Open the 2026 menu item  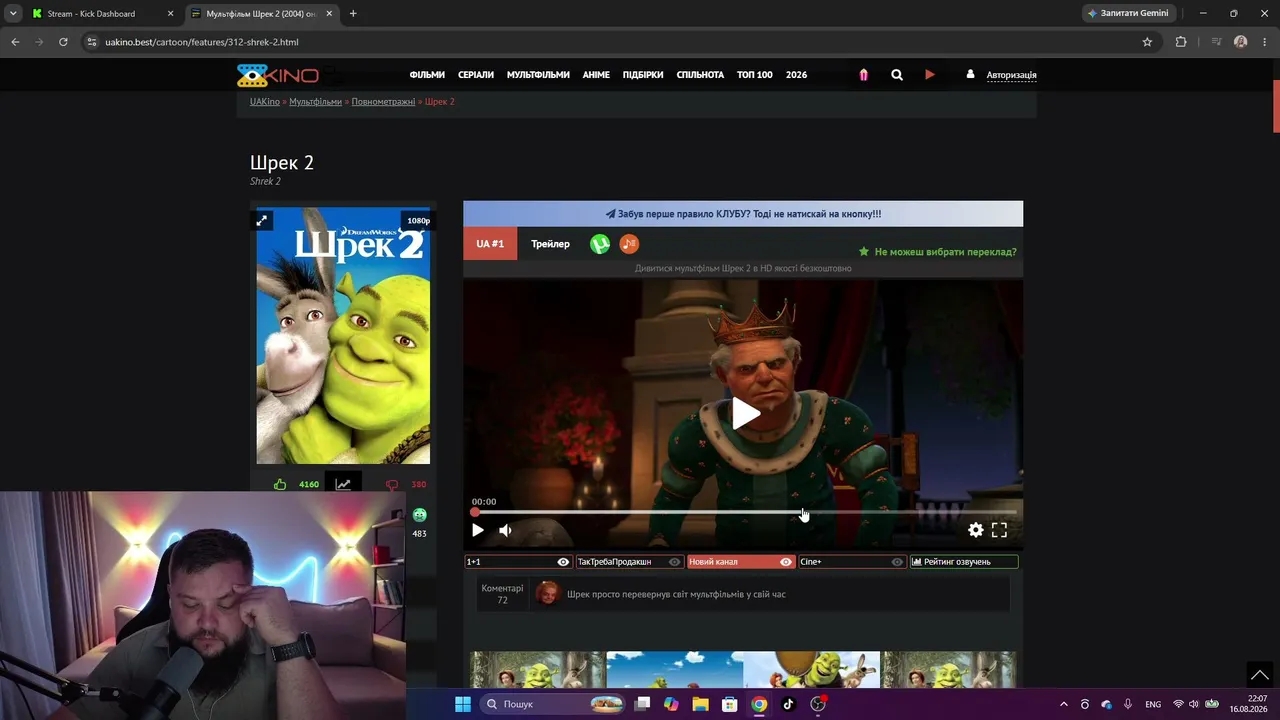click(x=796, y=75)
